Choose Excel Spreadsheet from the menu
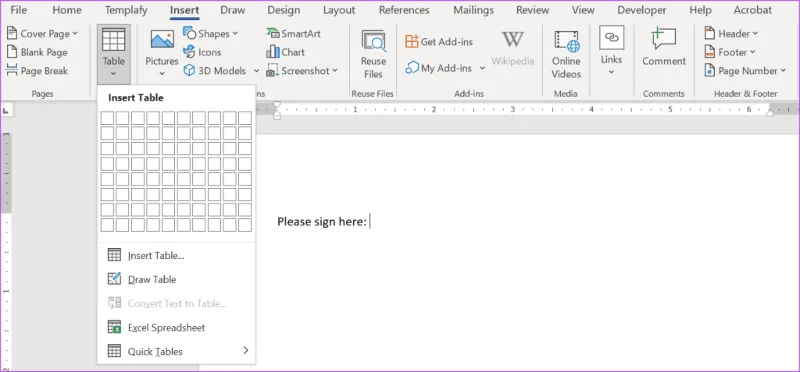The image size is (800, 372). (x=177, y=328)
